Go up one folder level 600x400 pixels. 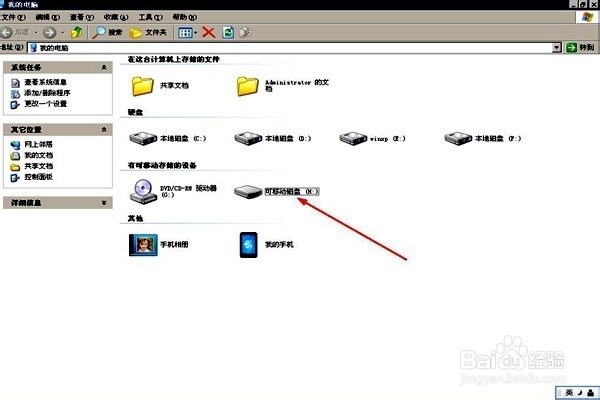coord(77,33)
